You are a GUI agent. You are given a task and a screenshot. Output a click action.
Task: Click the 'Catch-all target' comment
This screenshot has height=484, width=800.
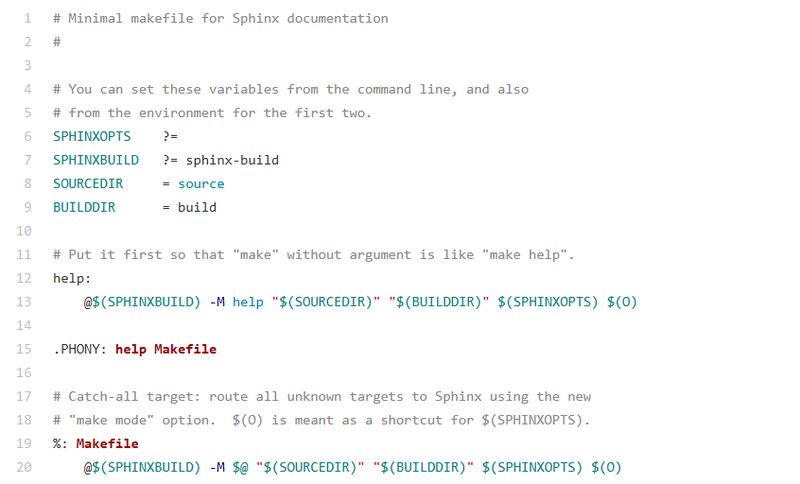point(322,396)
